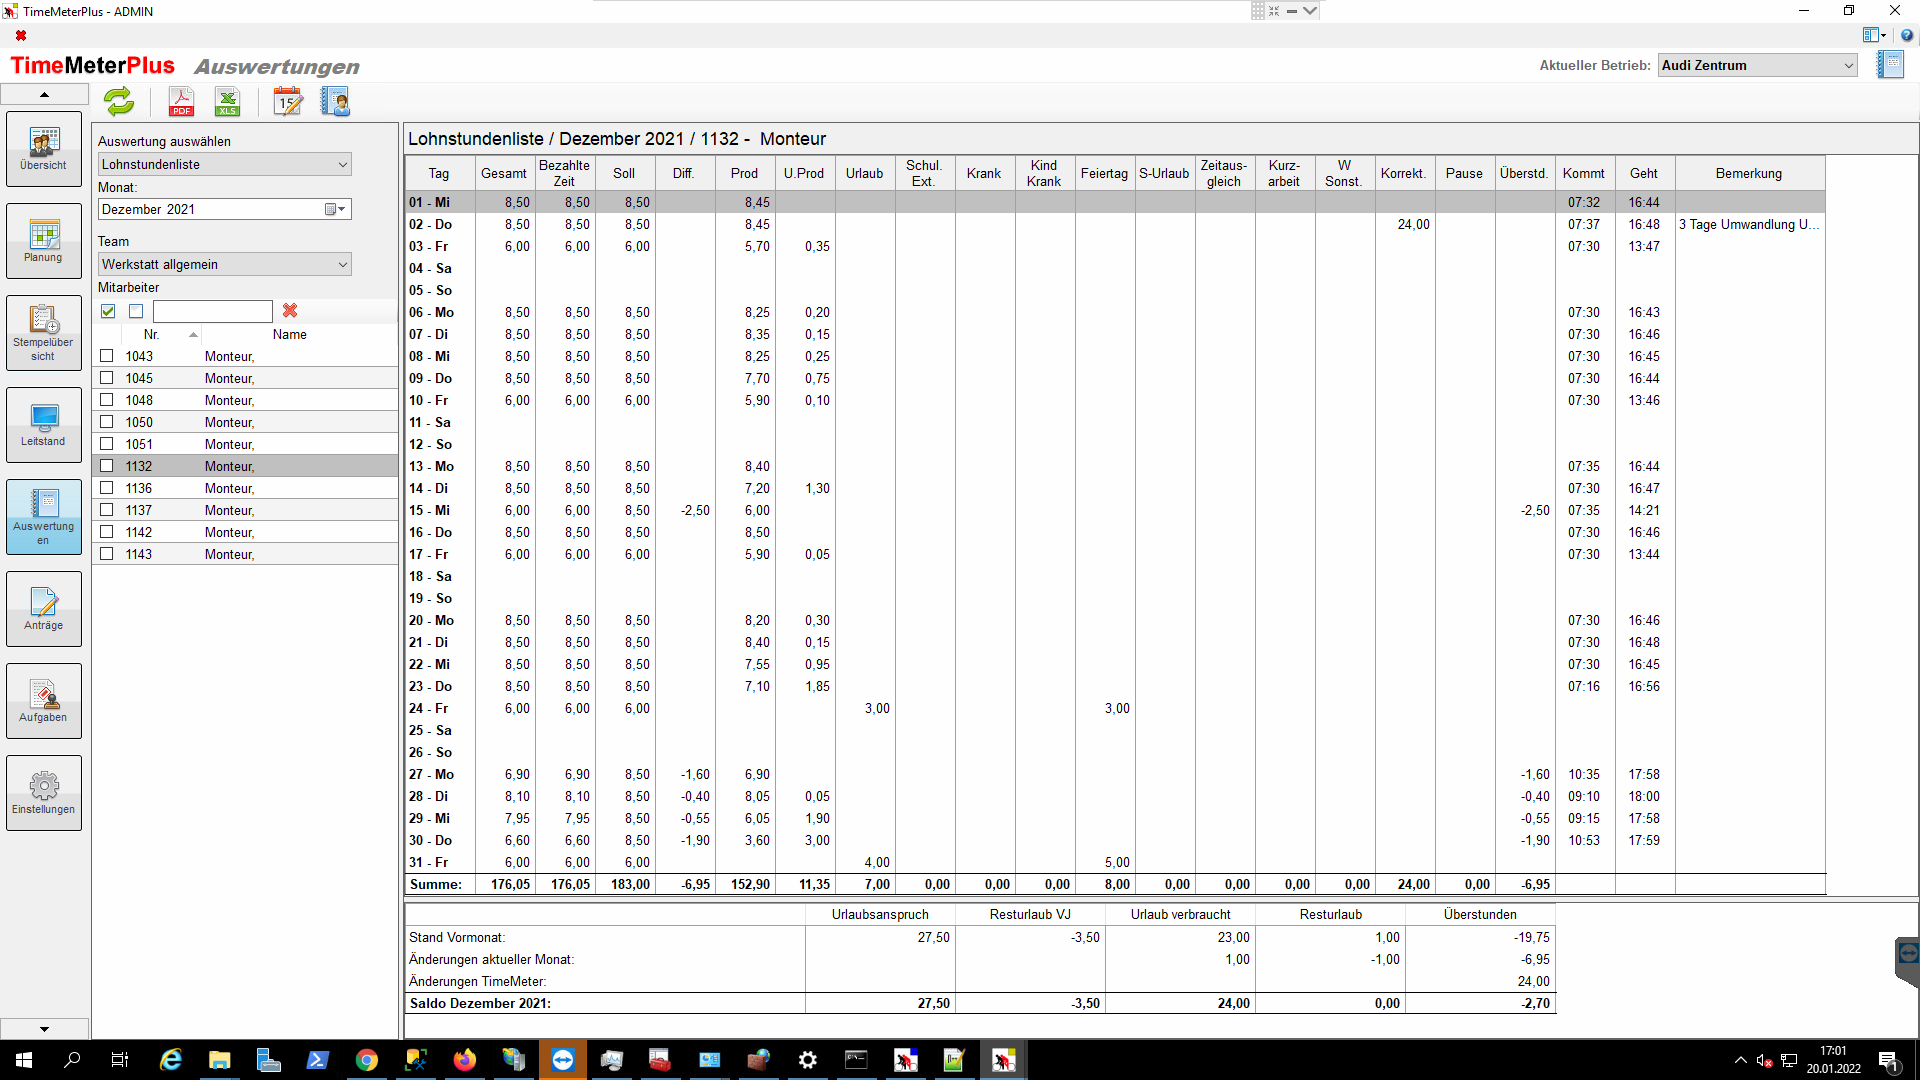Open PowerShell from the taskbar
Image resolution: width=1920 pixels, height=1080 pixels.
(318, 1060)
